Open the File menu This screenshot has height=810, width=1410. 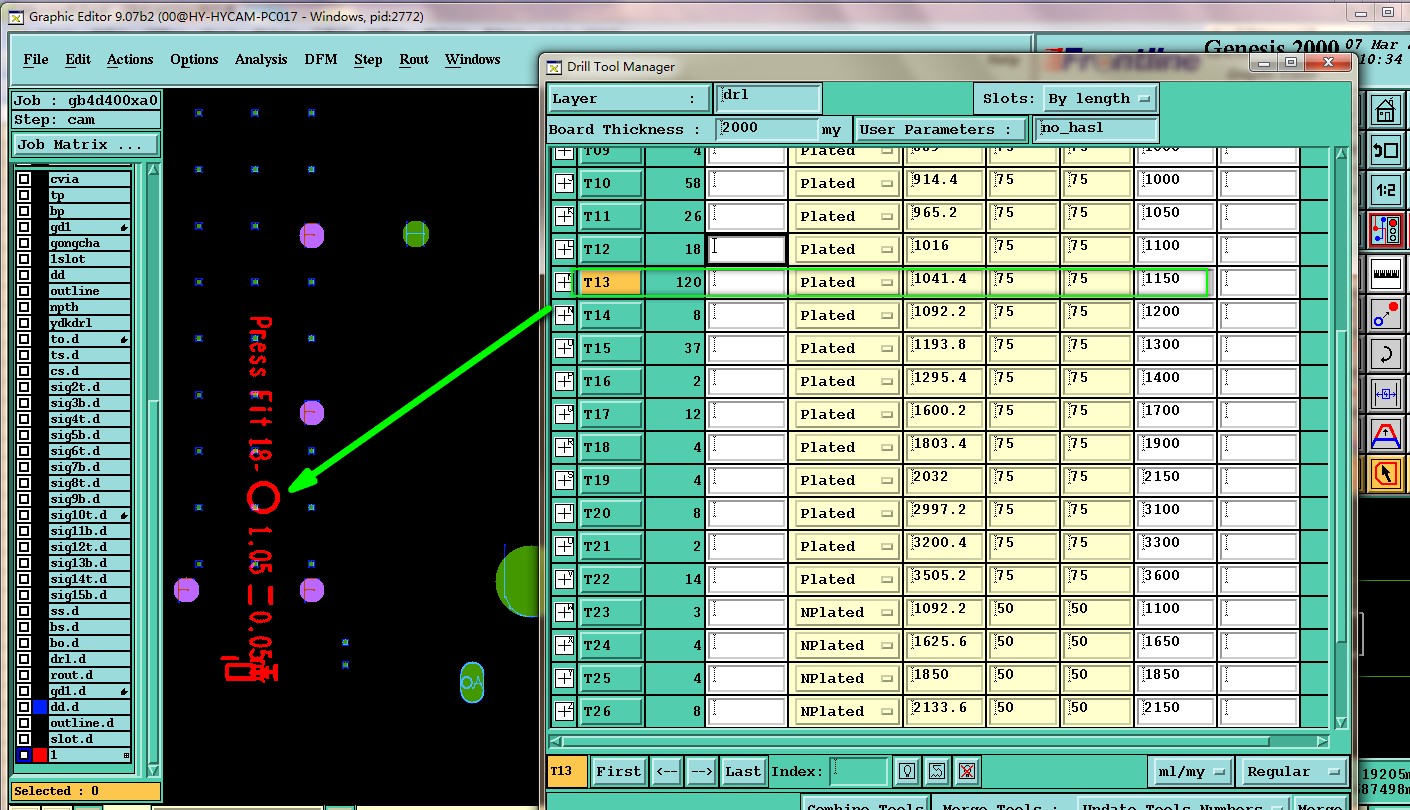36,59
